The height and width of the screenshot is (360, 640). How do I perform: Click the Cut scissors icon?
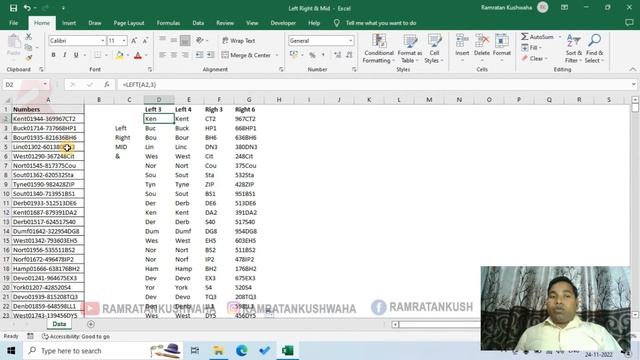click(29, 37)
